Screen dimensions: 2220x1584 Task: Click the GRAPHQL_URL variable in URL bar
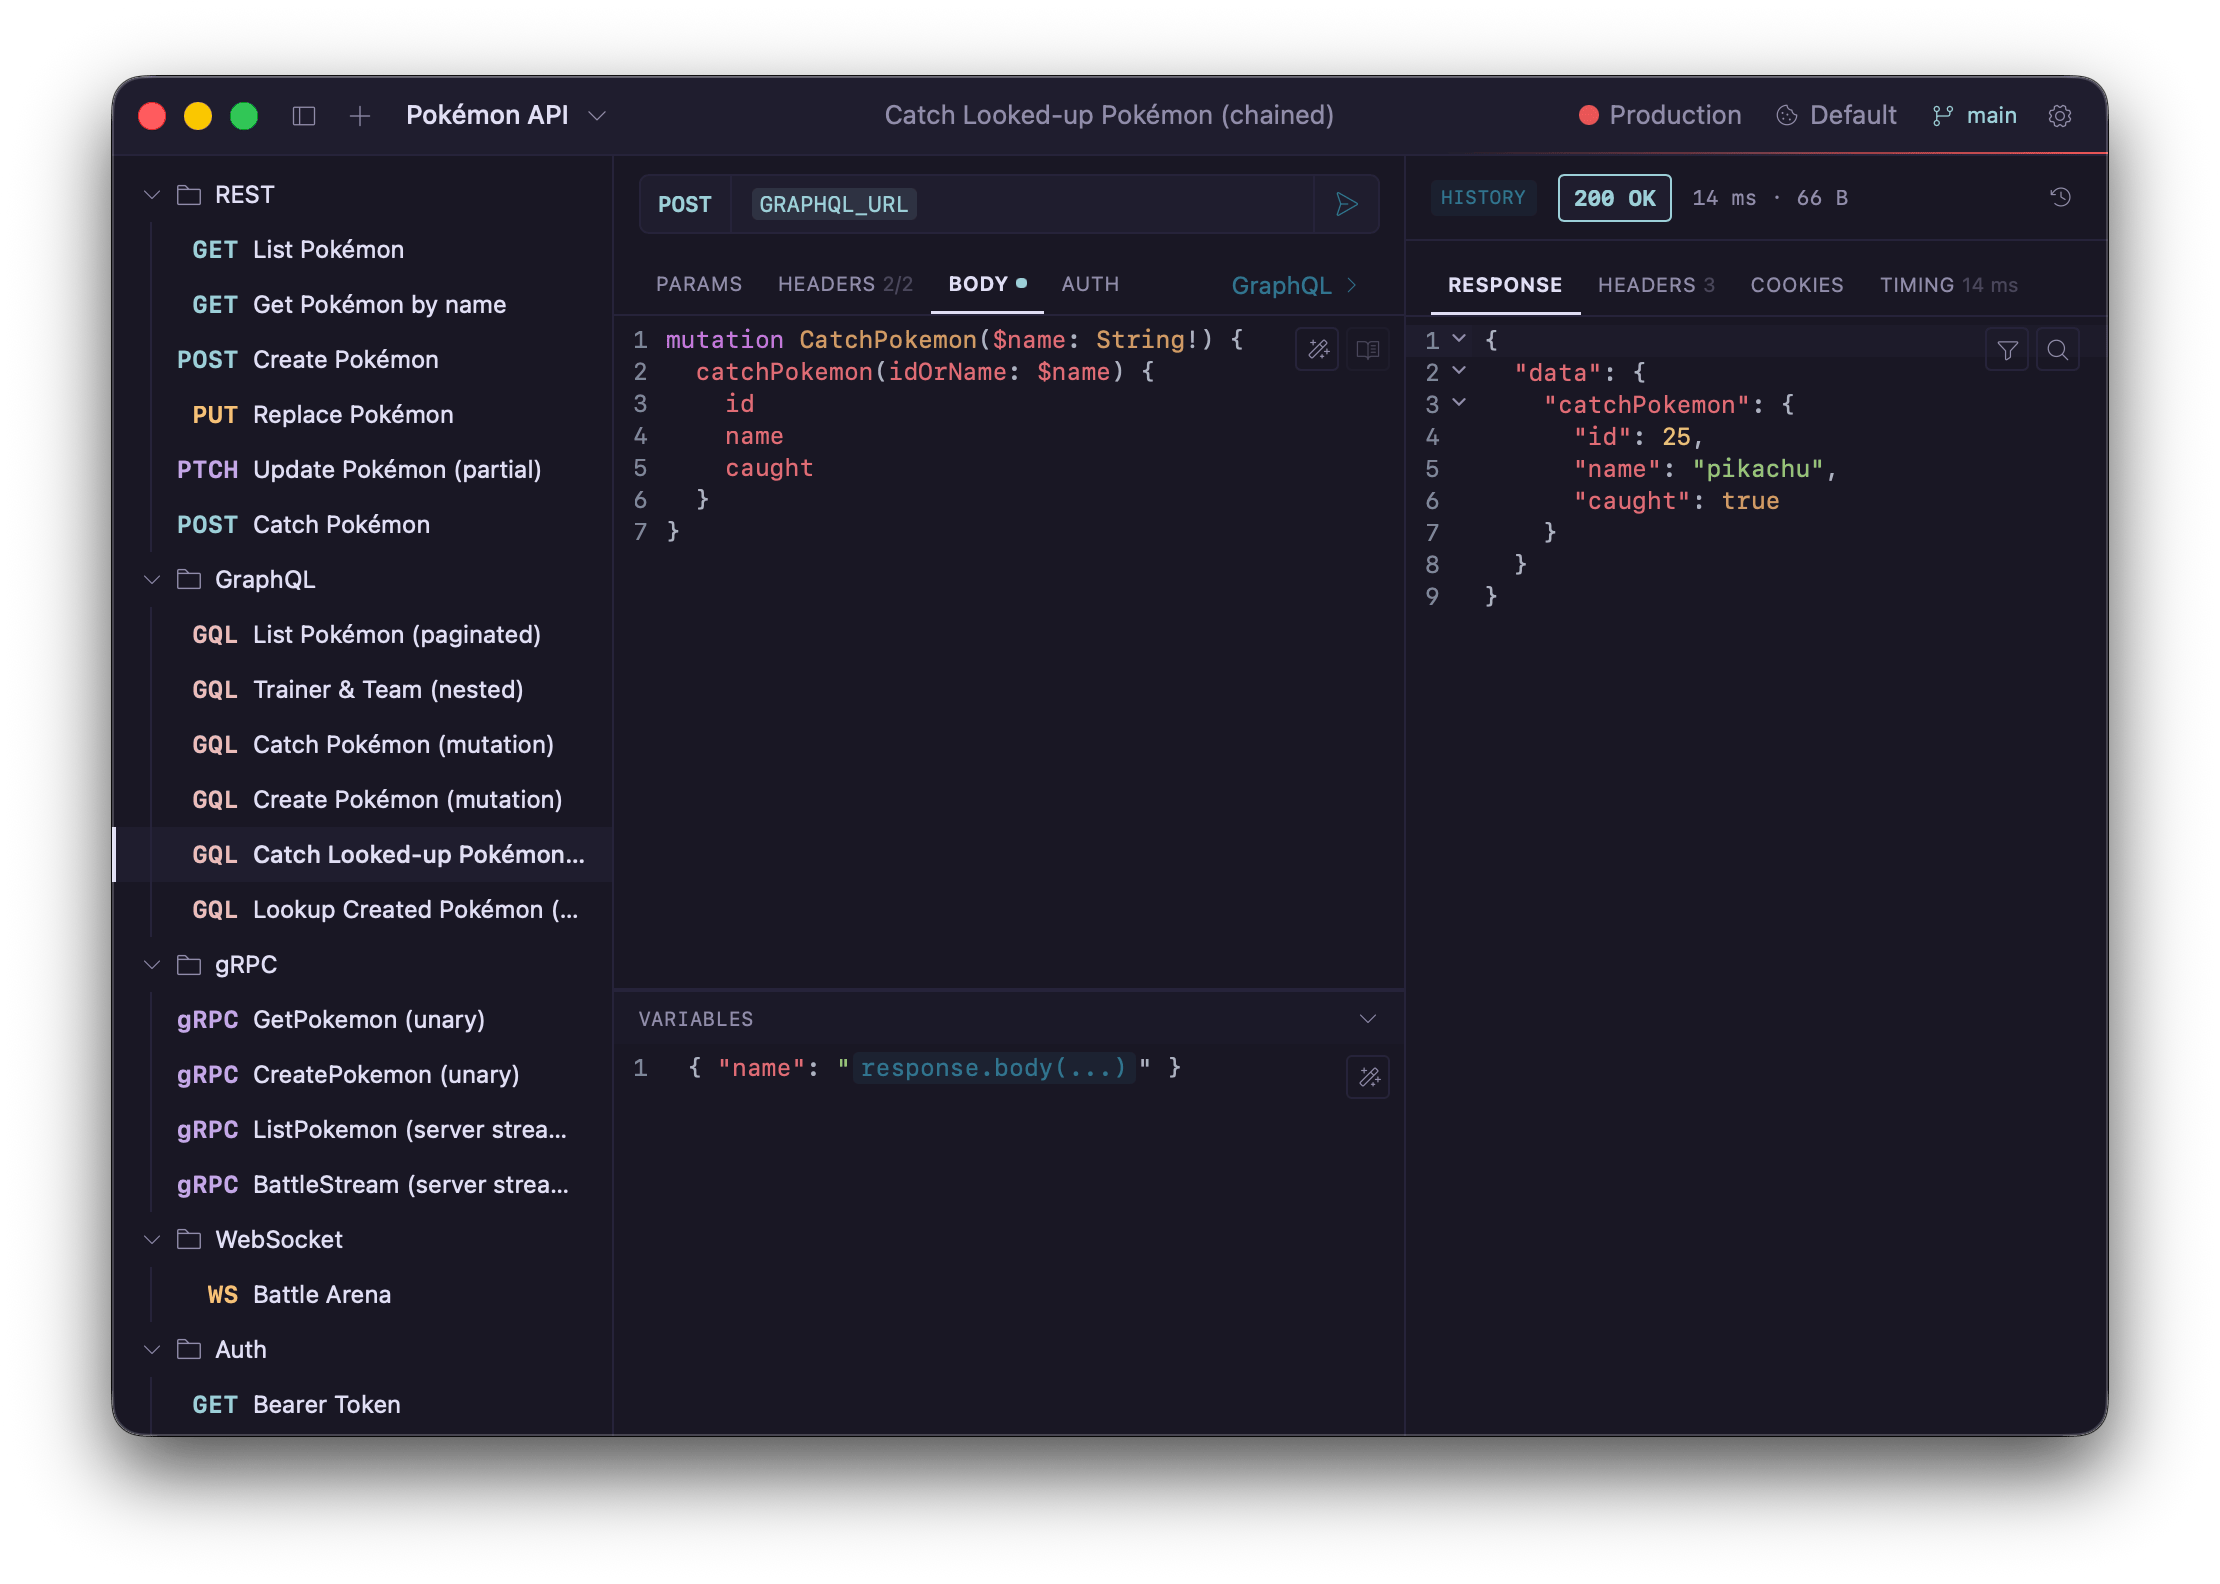pos(833,204)
